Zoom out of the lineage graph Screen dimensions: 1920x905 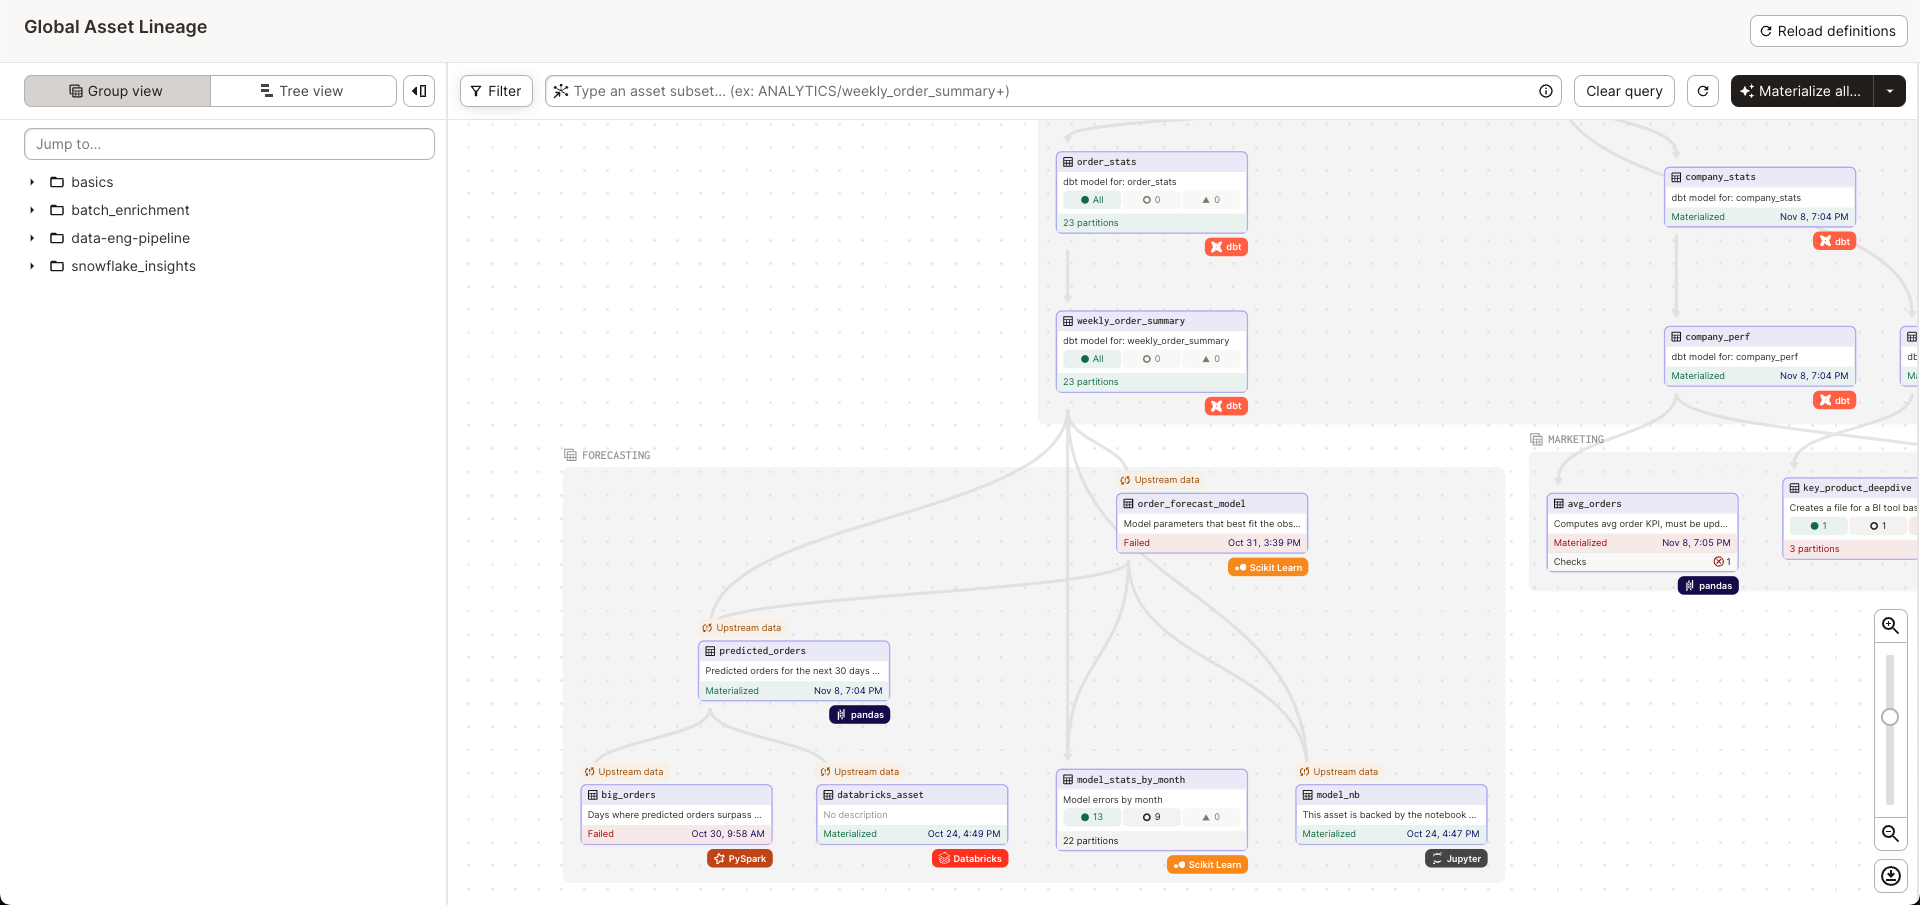coord(1890,834)
